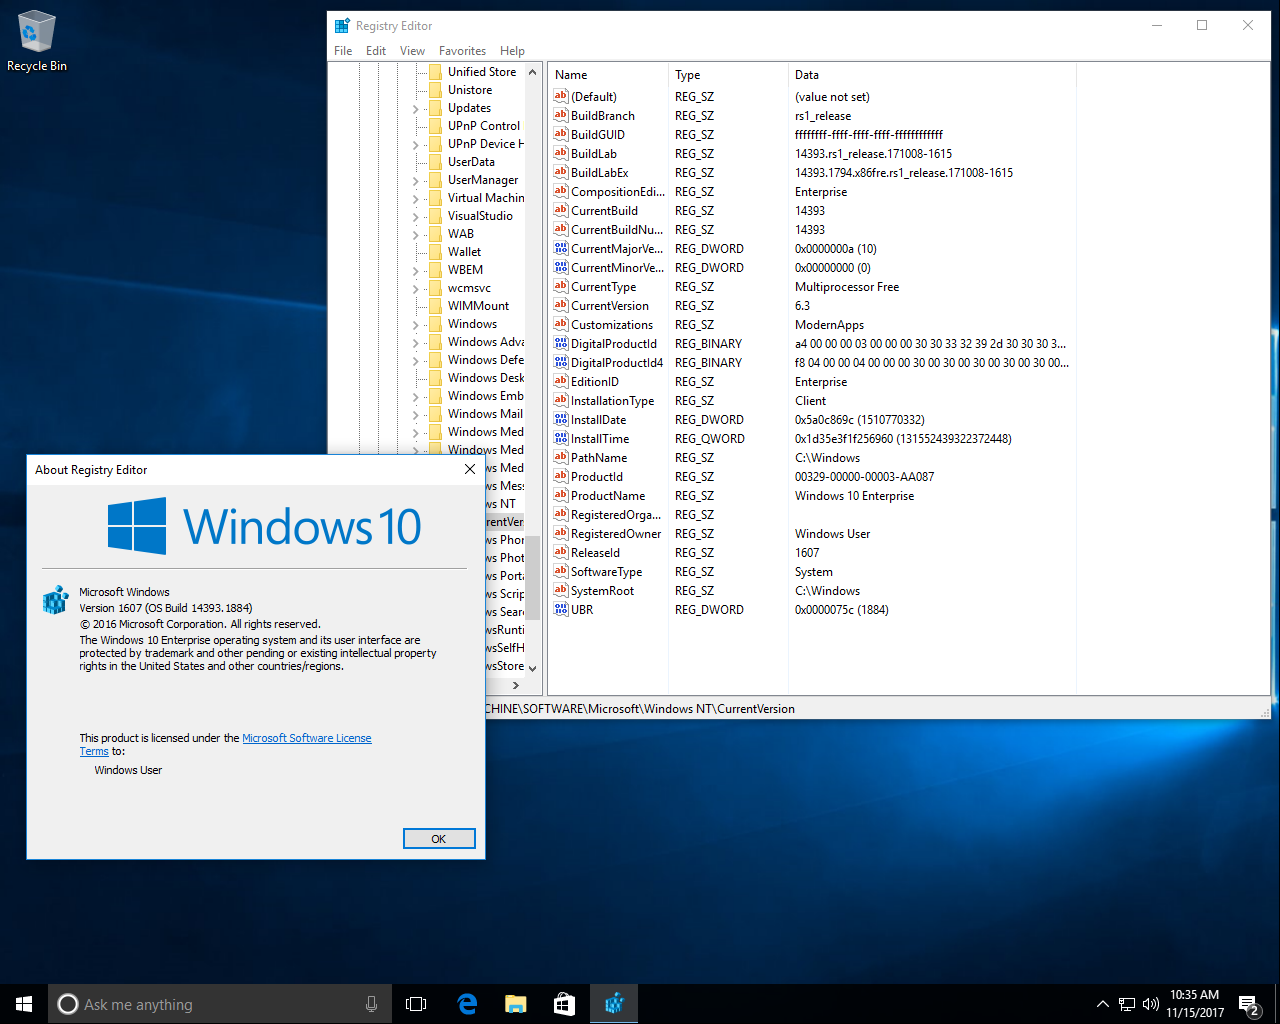Click the Ask me anything search box
The width and height of the screenshot is (1280, 1024).
[218, 1004]
